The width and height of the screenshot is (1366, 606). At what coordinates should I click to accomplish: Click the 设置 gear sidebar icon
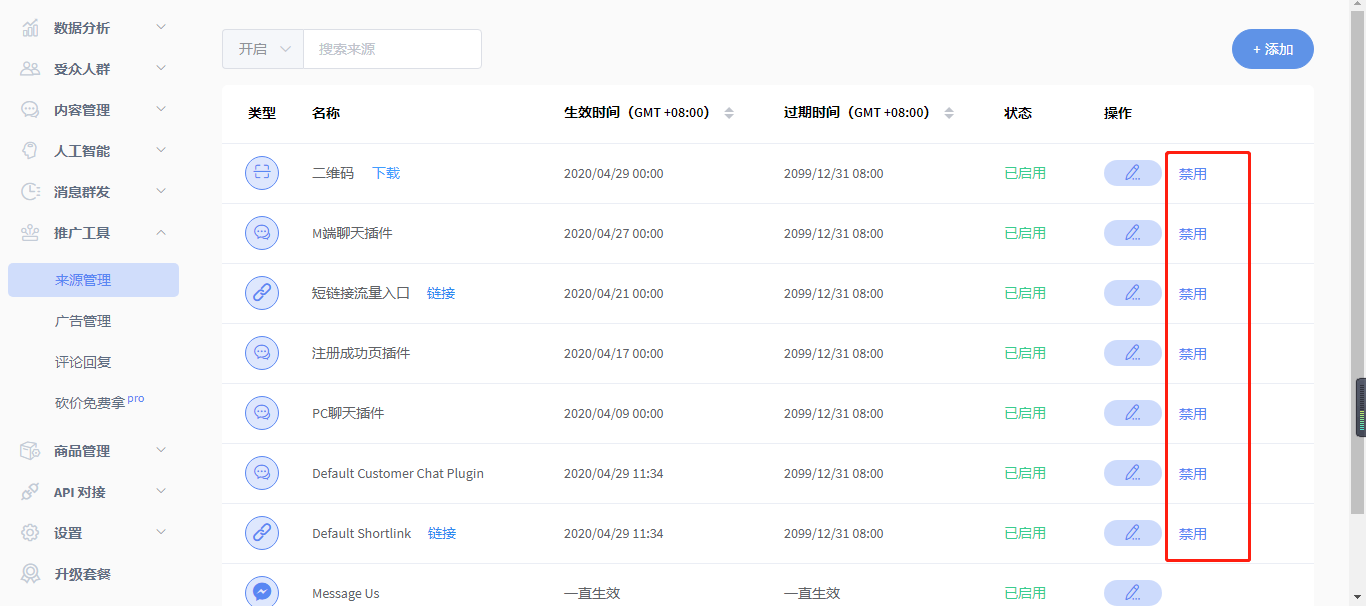click(30, 533)
